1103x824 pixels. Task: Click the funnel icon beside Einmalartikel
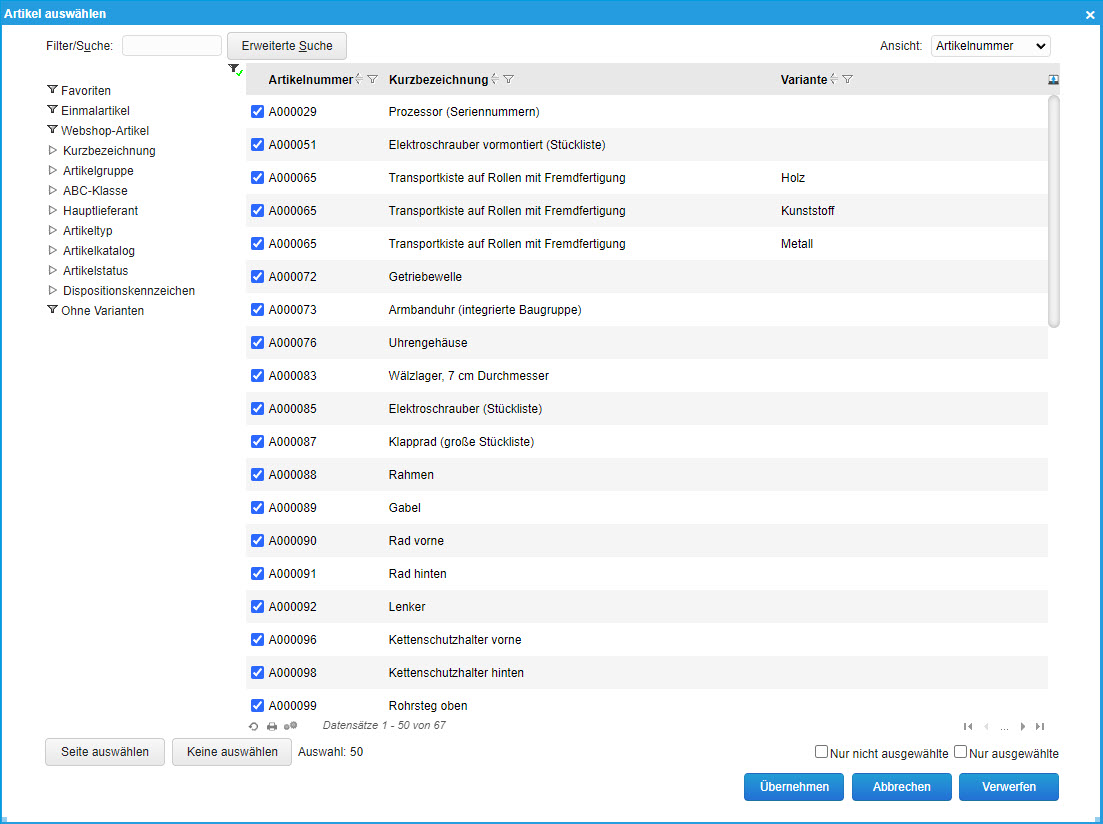coord(52,110)
